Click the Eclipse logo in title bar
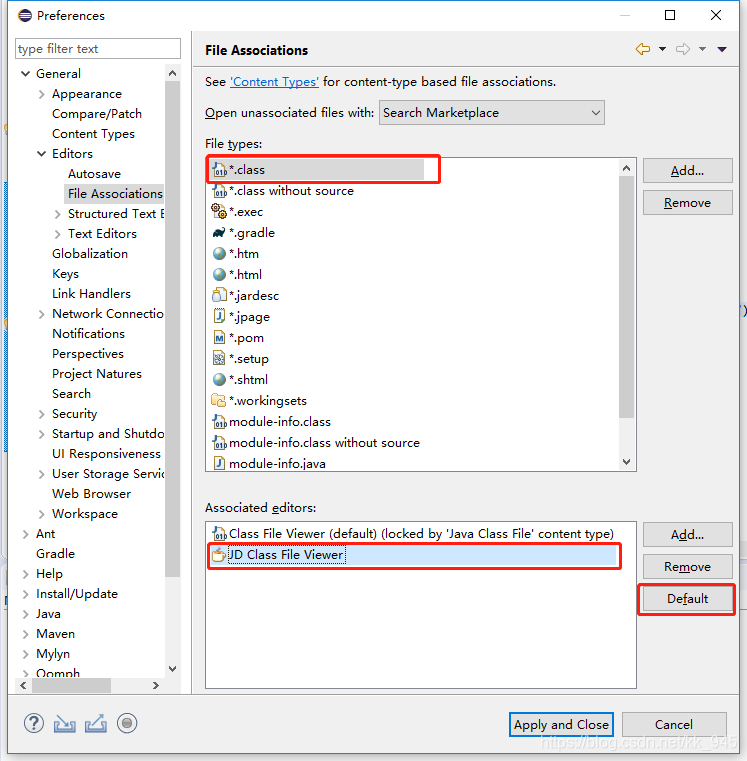 point(25,16)
